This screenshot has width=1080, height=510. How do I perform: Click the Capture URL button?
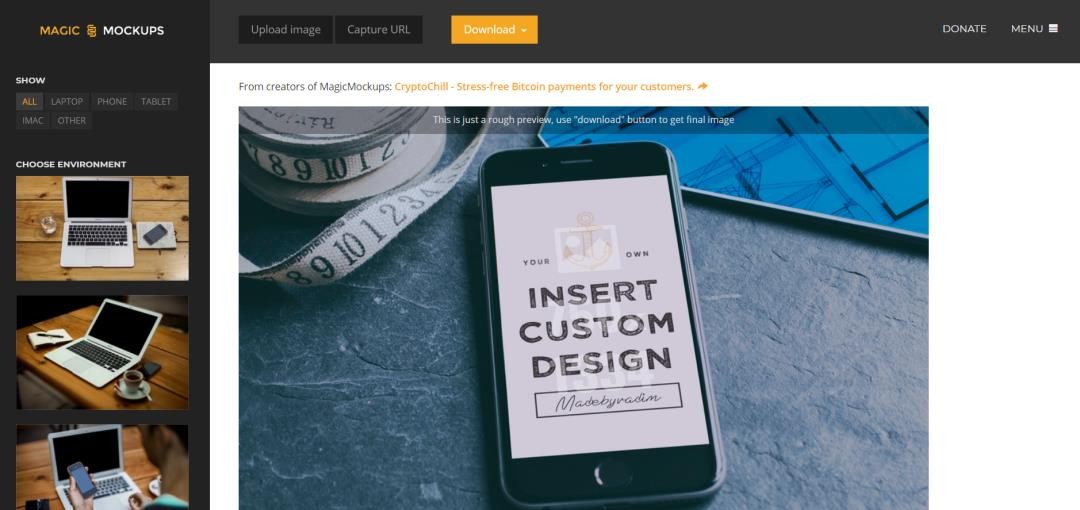378,30
